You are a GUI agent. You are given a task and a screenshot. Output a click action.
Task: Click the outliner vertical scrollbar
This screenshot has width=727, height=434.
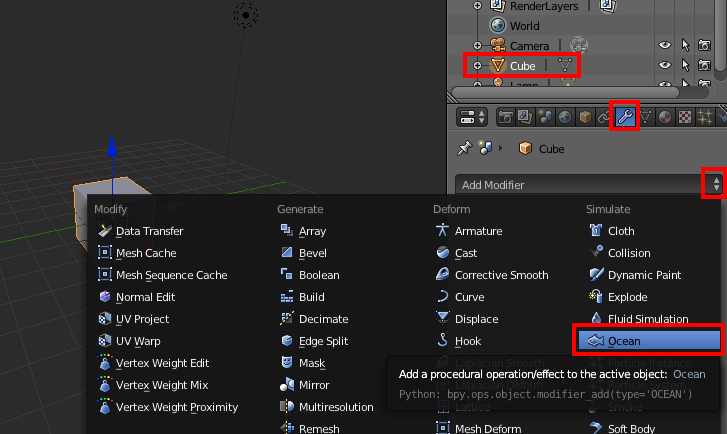(721, 35)
